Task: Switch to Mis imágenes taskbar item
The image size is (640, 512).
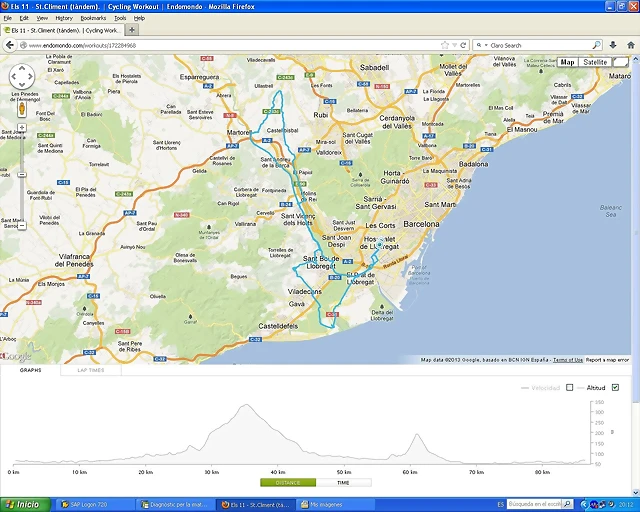Action: point(336,505)
